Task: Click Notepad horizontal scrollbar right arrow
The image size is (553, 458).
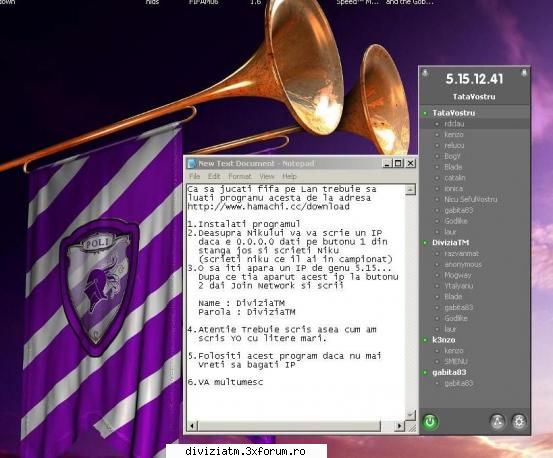Action: pyautogui.click(x=399, y=426)
